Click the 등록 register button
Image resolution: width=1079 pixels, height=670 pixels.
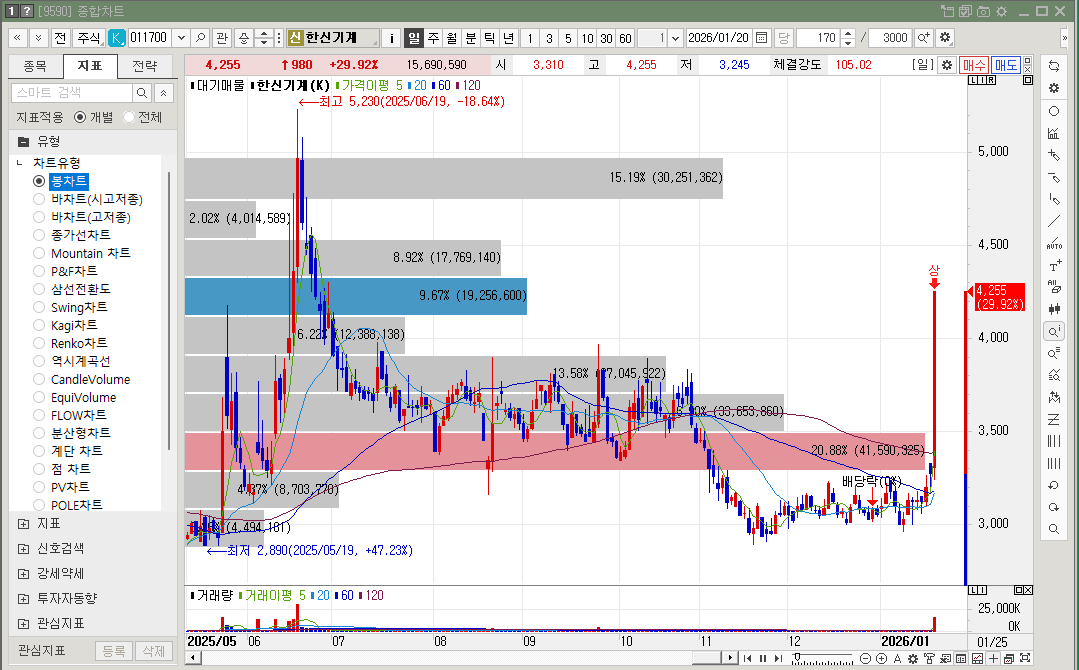pyautogui.click(x=114, y=650)
